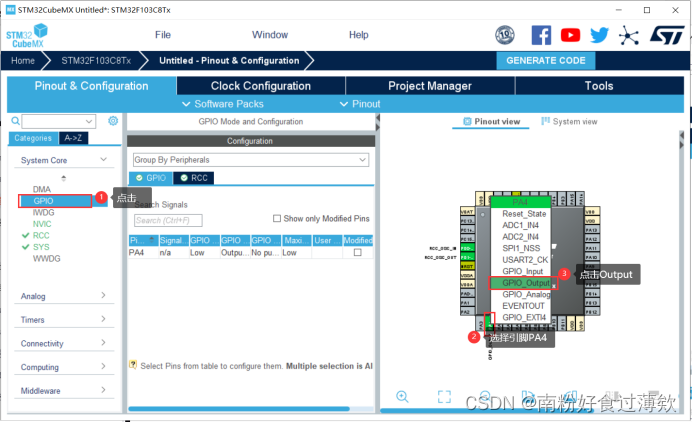Click the GENERATE CODE button

click(x=545, y=60)
